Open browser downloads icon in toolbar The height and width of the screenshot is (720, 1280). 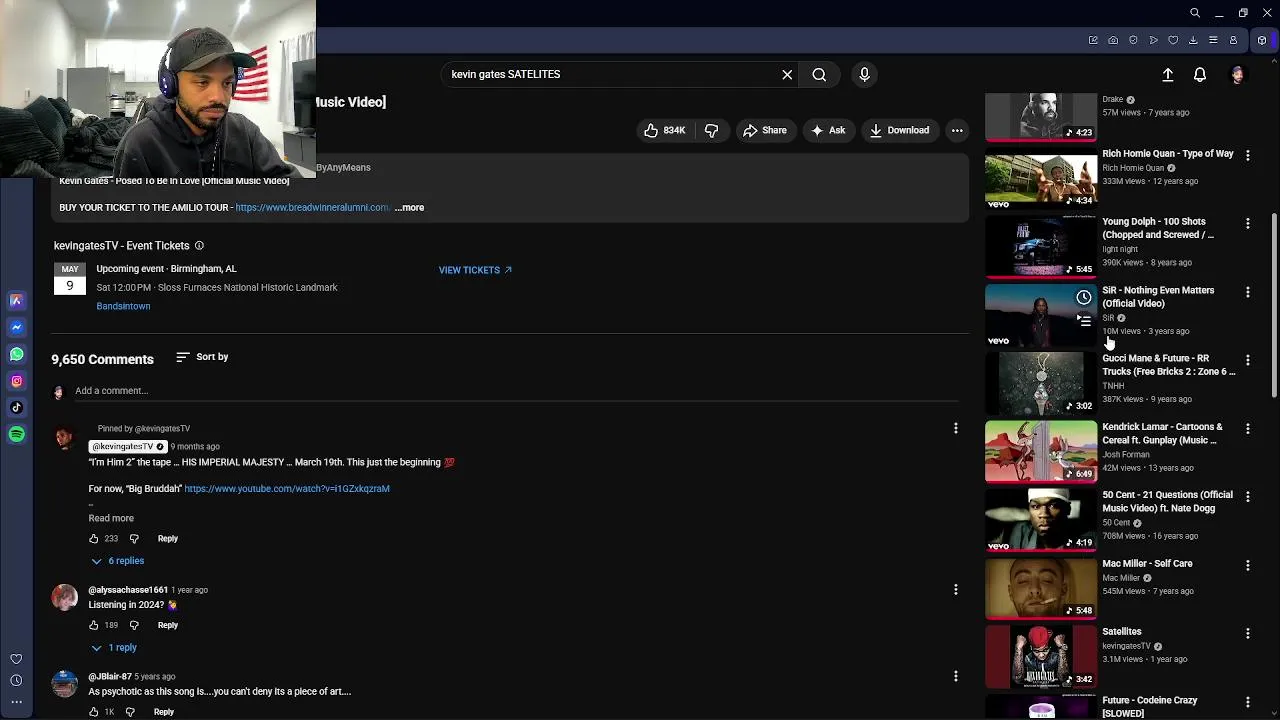(x=1193, y=40)
